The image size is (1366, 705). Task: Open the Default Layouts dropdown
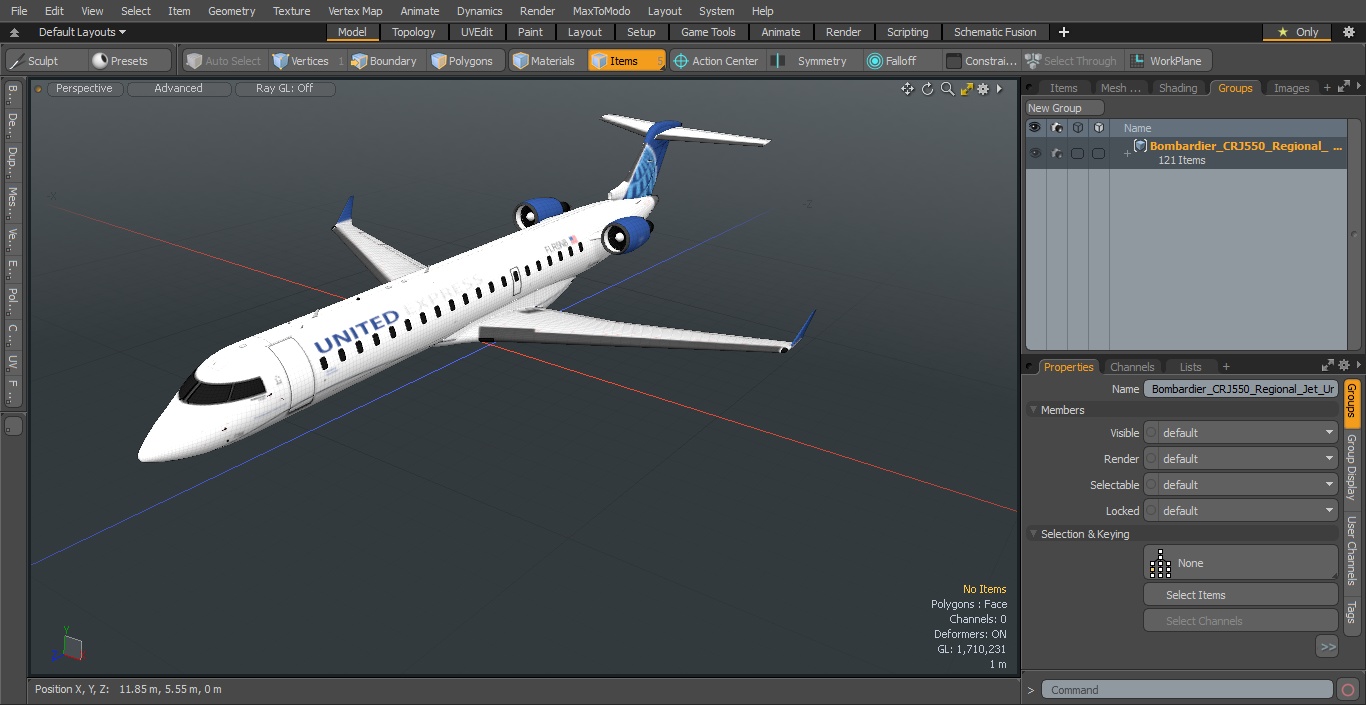point(82,32)
